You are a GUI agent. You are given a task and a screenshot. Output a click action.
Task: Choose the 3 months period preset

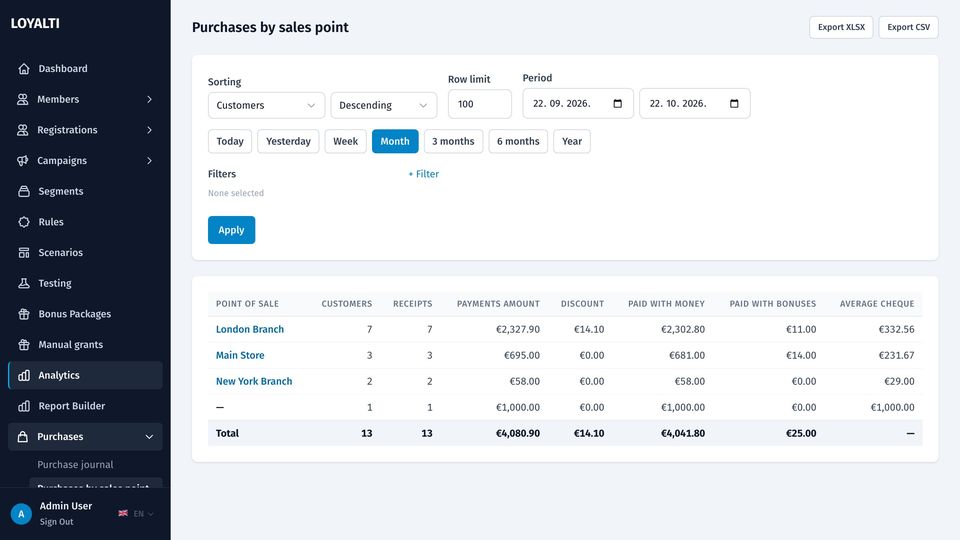click(453, 141)
